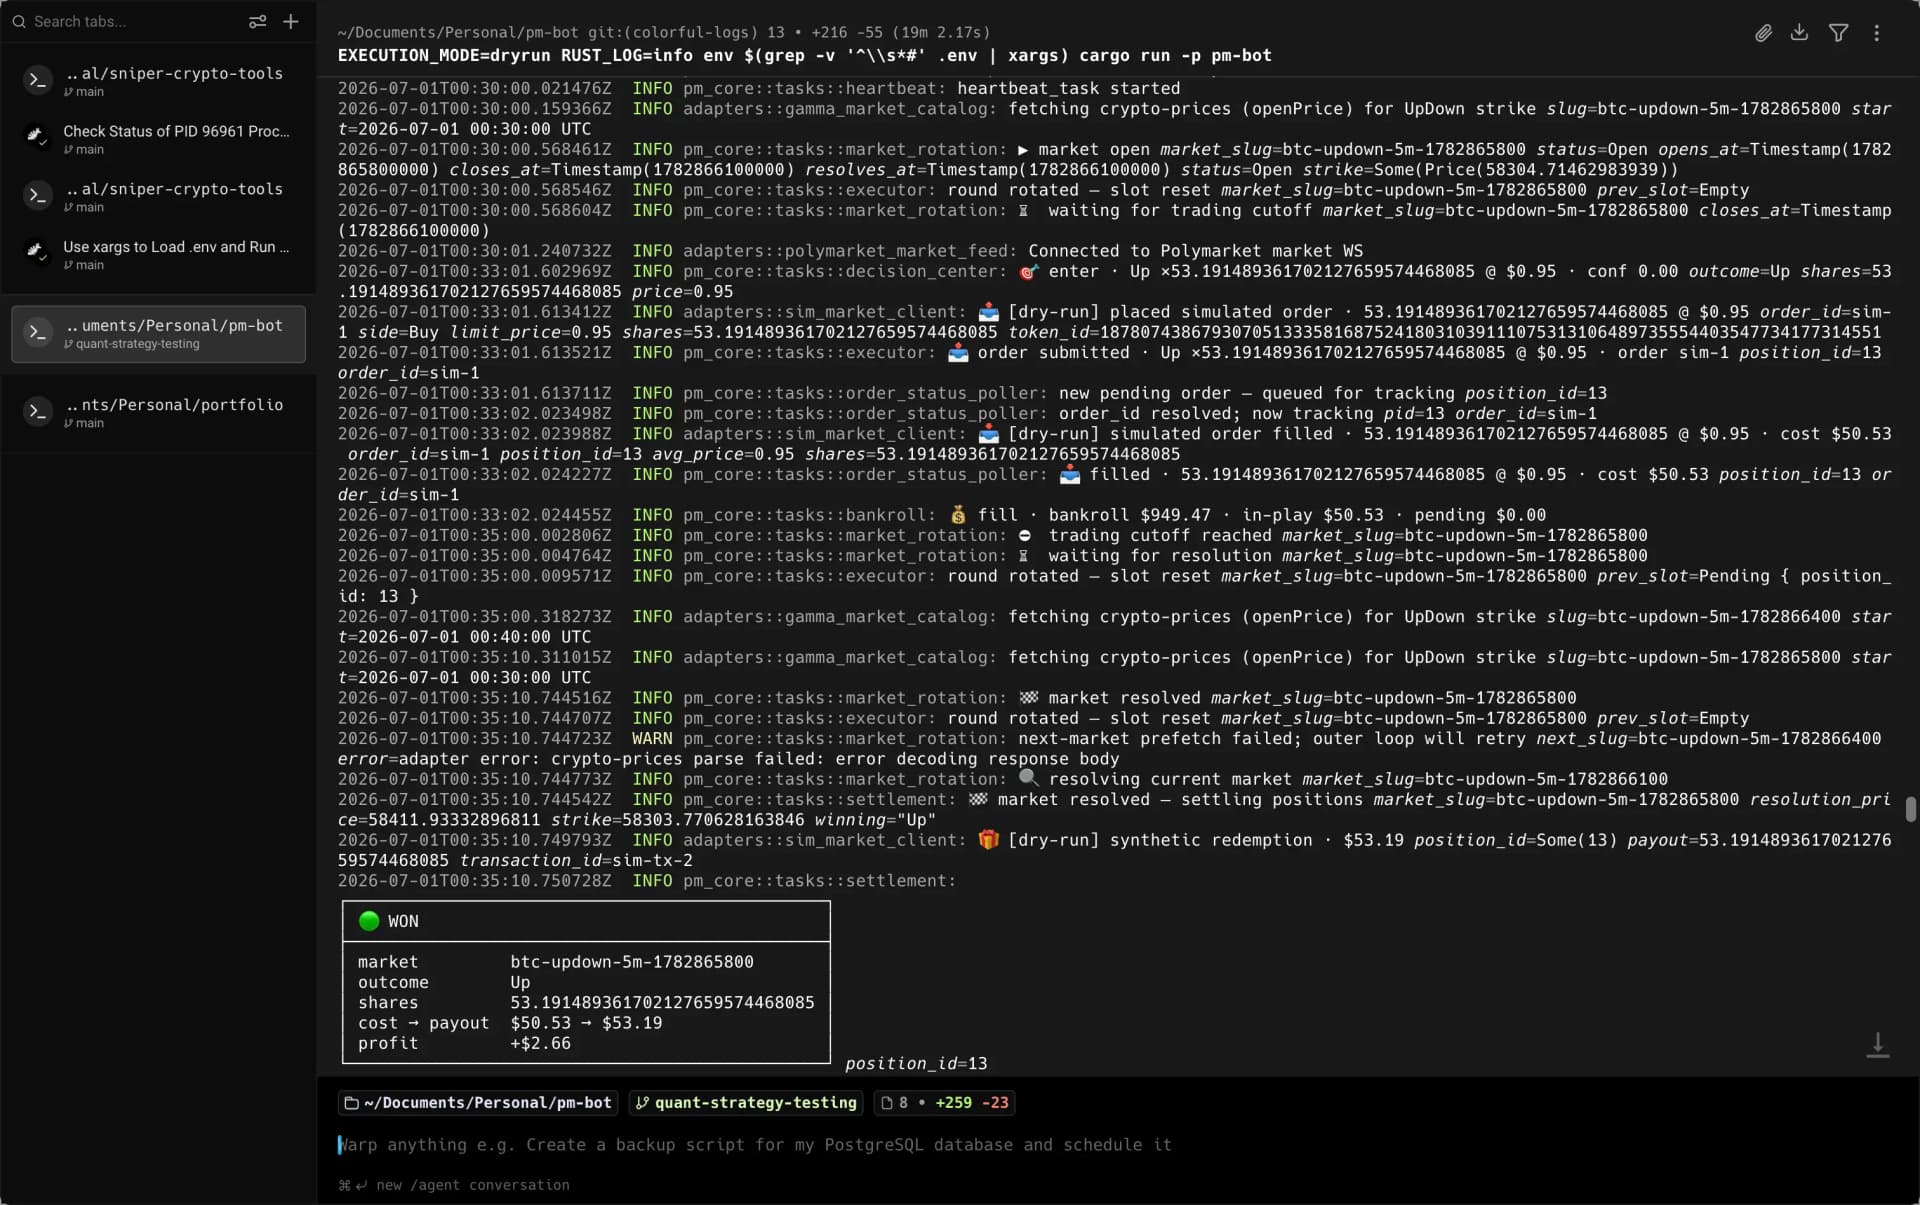Open Check Status of PID 96961 tab
Screen dimensions: 1920x1205
tap(158, 139)
